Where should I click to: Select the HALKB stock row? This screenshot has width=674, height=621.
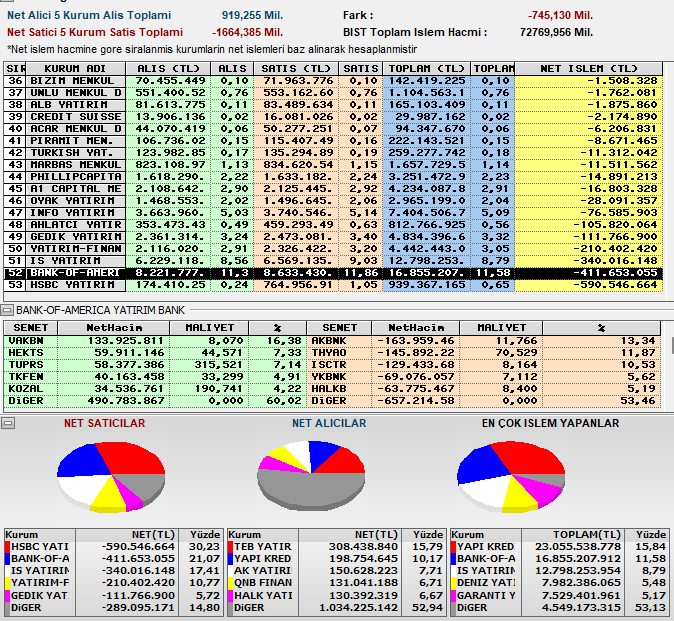coord(484,389)
